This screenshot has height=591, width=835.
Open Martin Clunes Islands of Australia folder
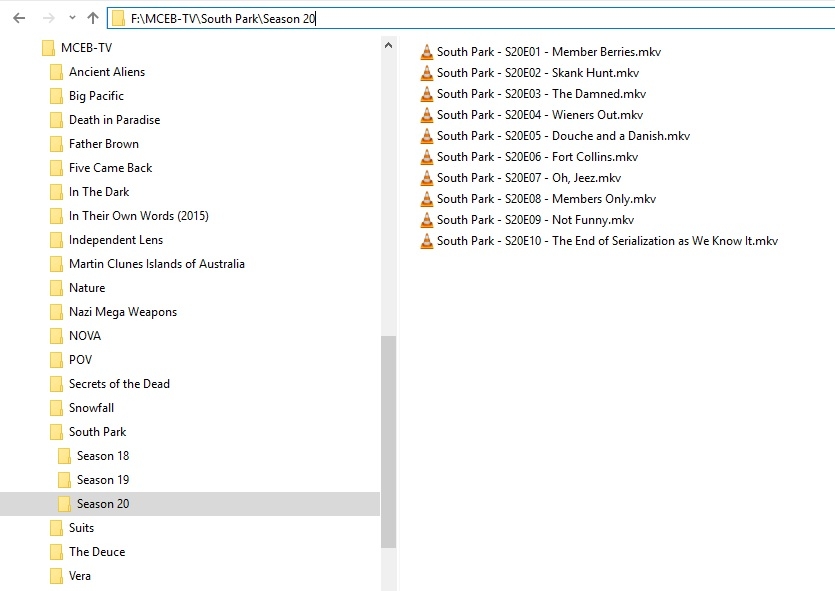[x=157, y=264]
